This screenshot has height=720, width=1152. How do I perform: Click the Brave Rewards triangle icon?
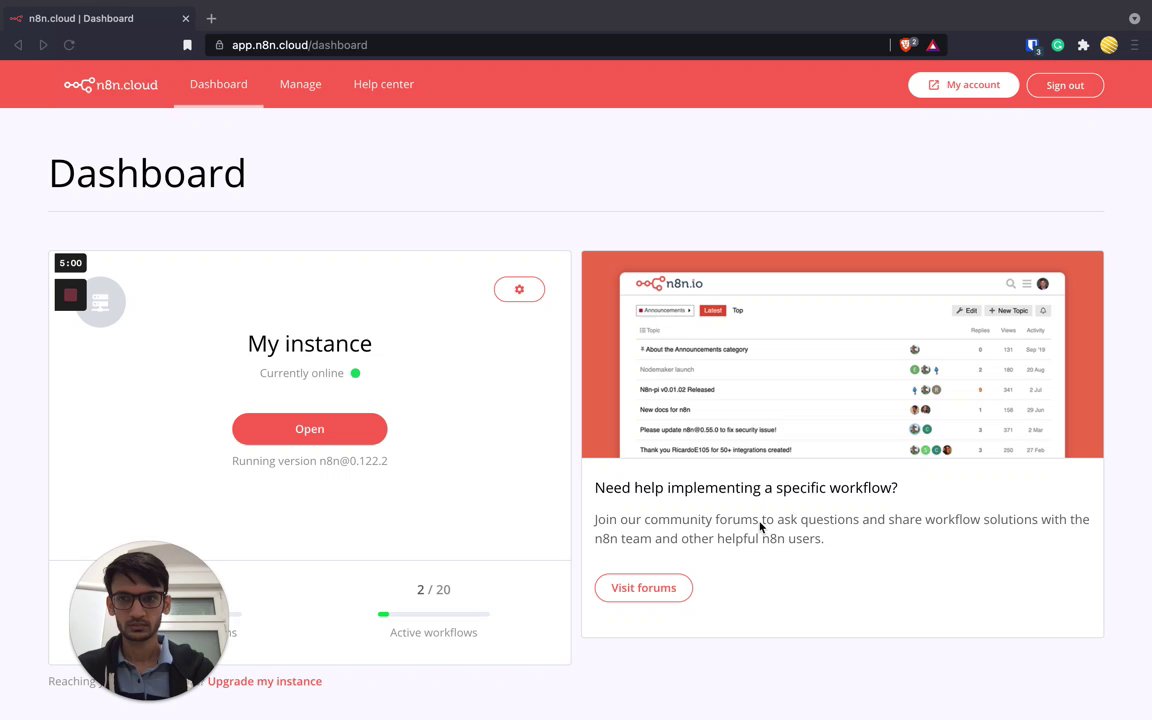(x=932, y=46)
